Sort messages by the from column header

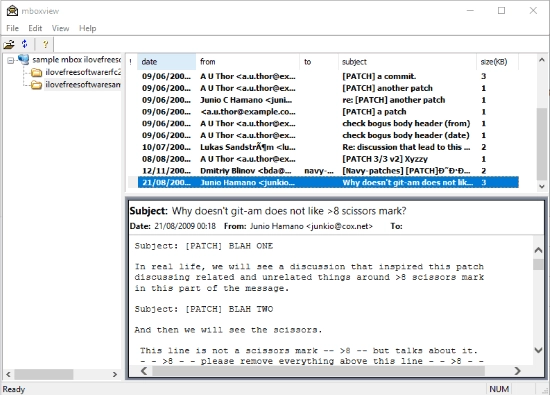[248, 62]
